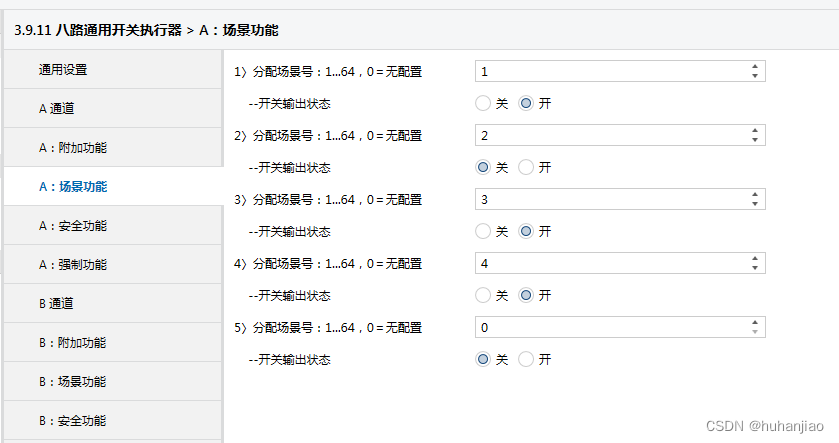This screenshot has width=839, height=443.
Task: Decrease scene number for assignment 2
Action: [x=754, y=140]
